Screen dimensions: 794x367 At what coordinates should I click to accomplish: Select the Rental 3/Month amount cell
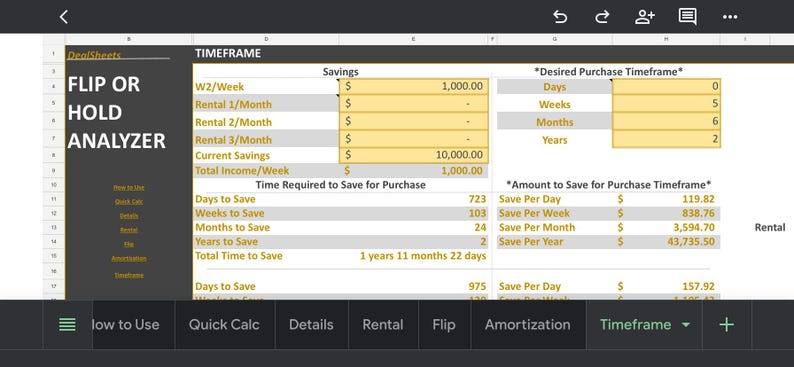(414, 139)
